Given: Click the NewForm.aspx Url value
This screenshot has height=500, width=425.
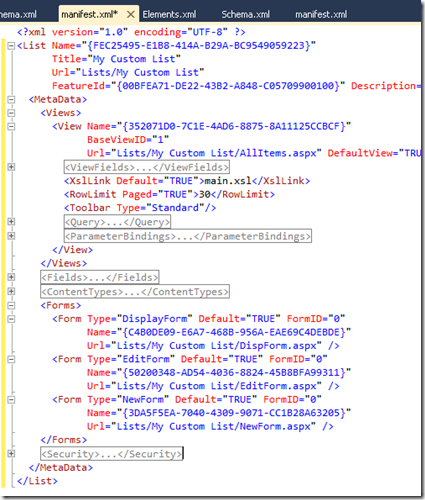Looking at the screenshot, I should coord(213,427).
